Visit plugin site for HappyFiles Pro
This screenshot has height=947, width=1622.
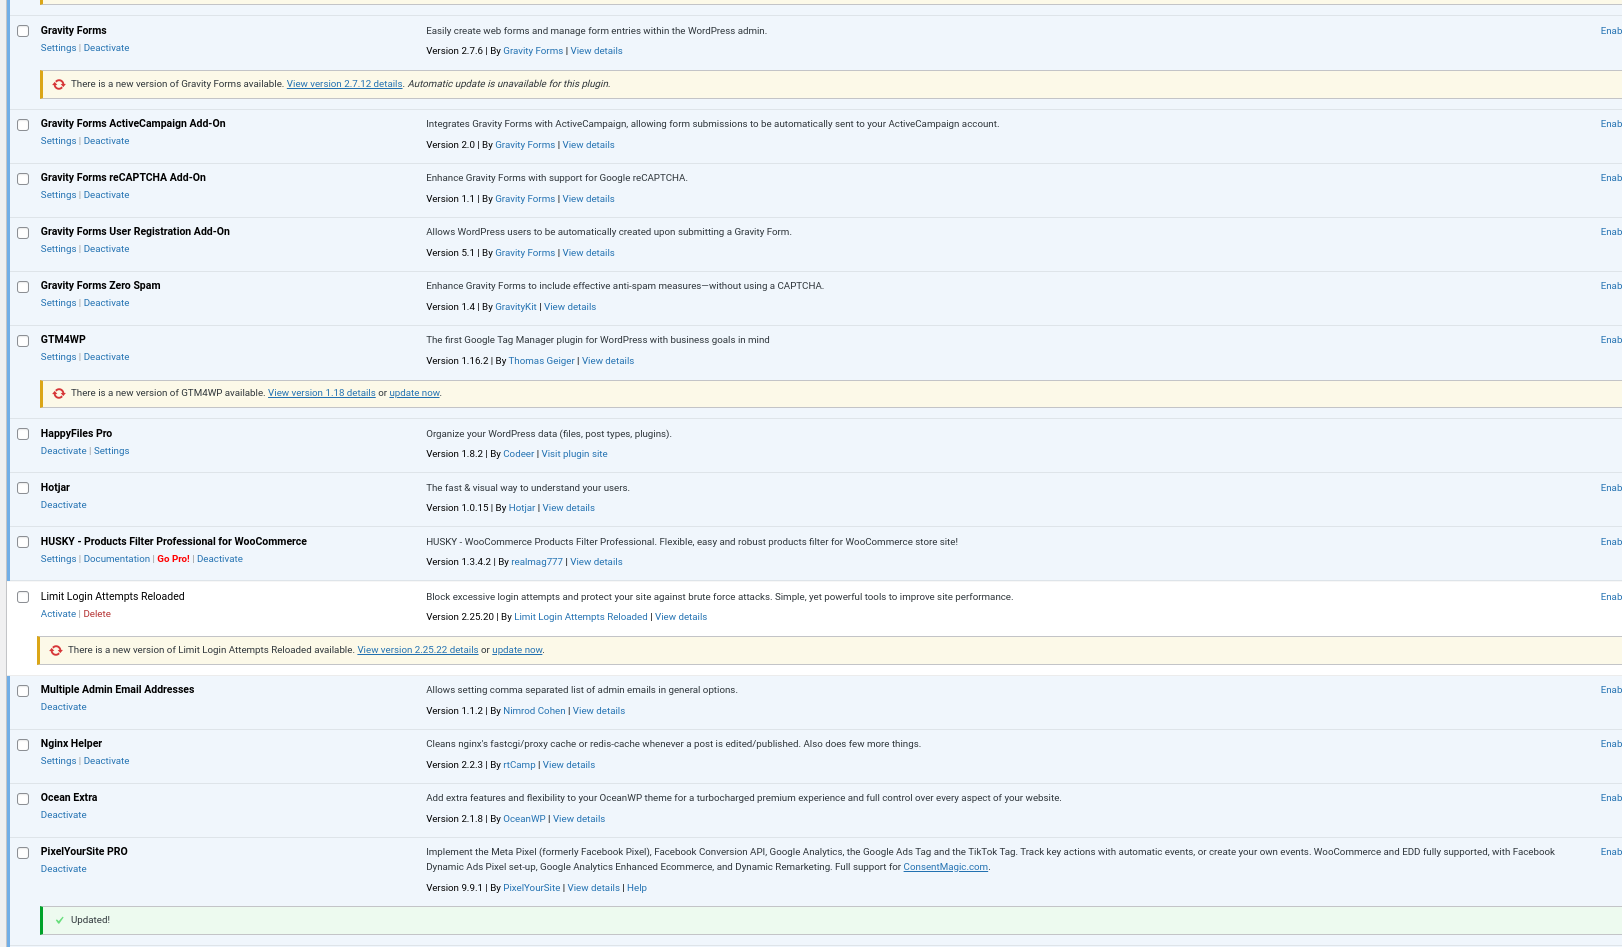point(574,454)
